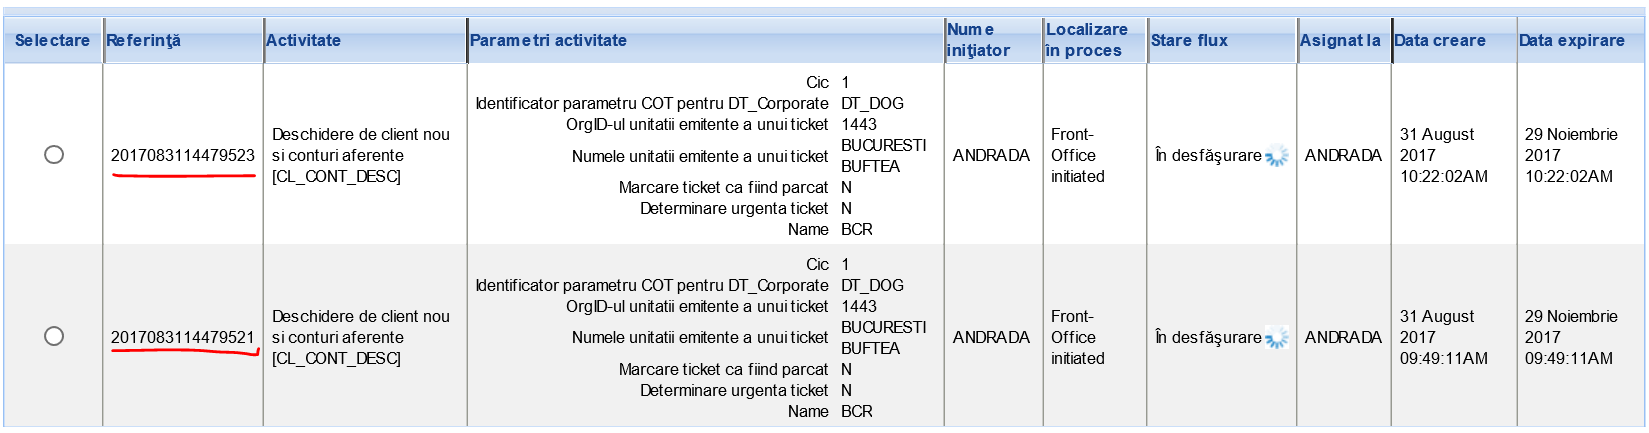Sort by the Data creare column header
This screenshot has width=1649, height=433.
(1440, 40)
